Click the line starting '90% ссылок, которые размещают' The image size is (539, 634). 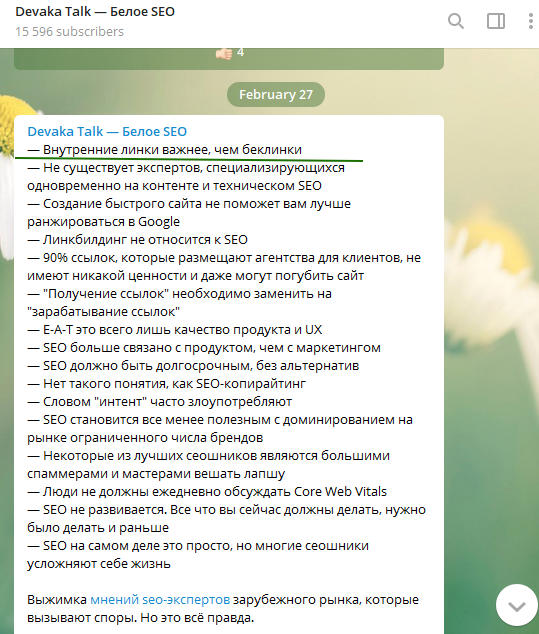[224, 258]
